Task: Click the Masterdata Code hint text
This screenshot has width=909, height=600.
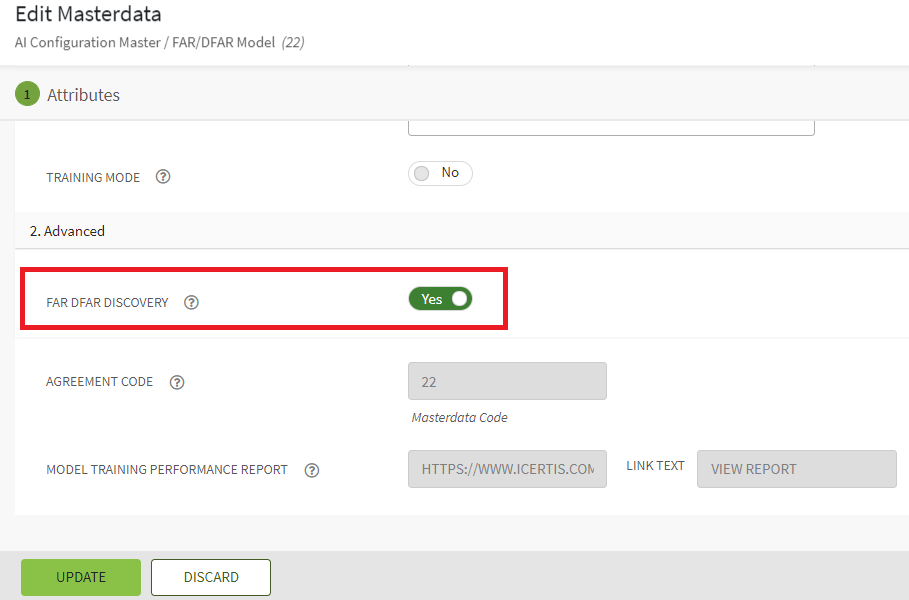Action: [x=459, y=417]
